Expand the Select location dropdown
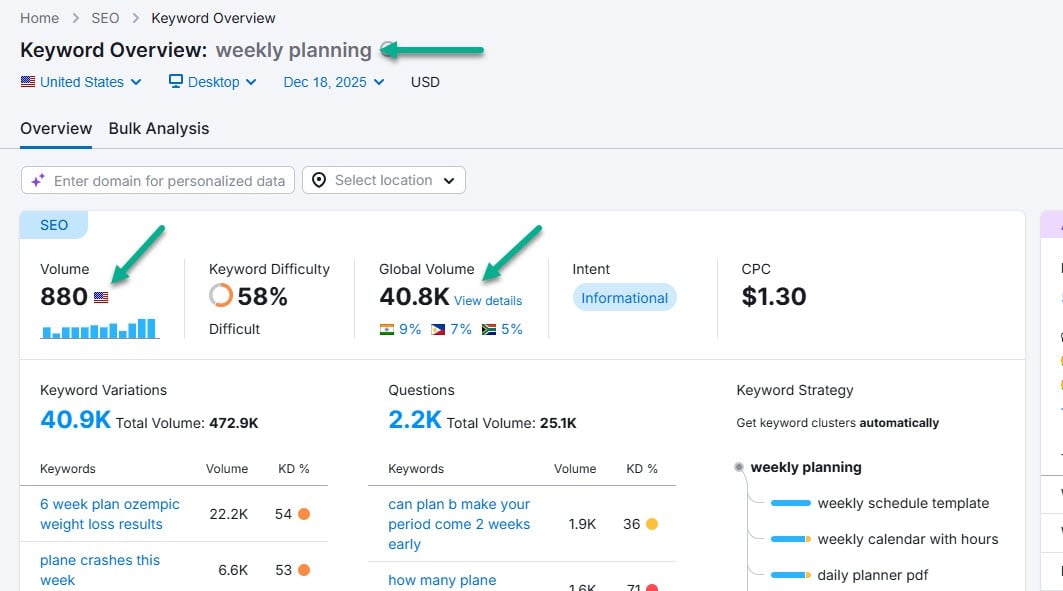1063x591 pixels. (384, 180)
